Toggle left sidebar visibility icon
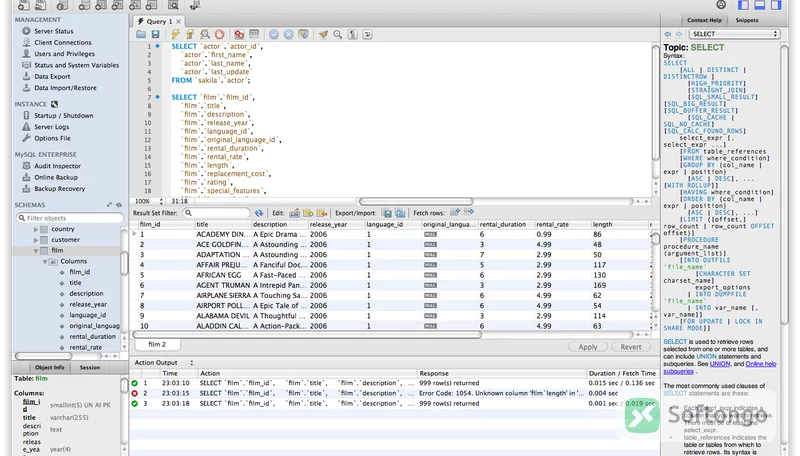 [x=743, y=5]
